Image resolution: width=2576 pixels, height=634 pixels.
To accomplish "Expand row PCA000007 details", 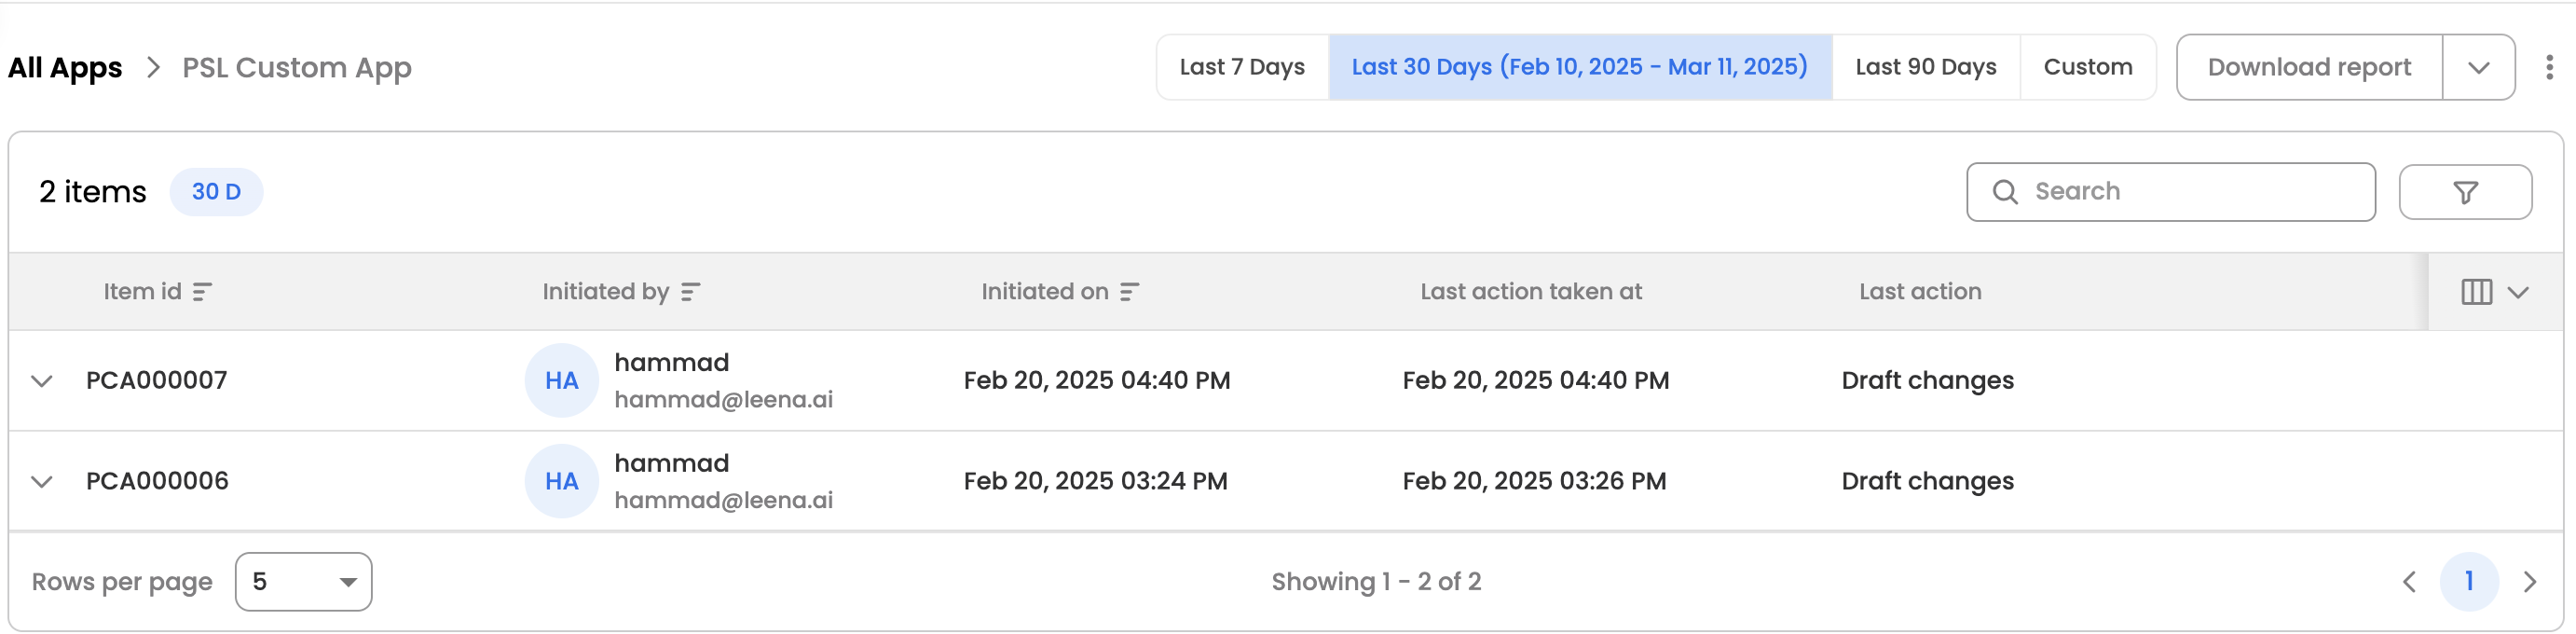I will pyautogui.click(x=42, y=381).
